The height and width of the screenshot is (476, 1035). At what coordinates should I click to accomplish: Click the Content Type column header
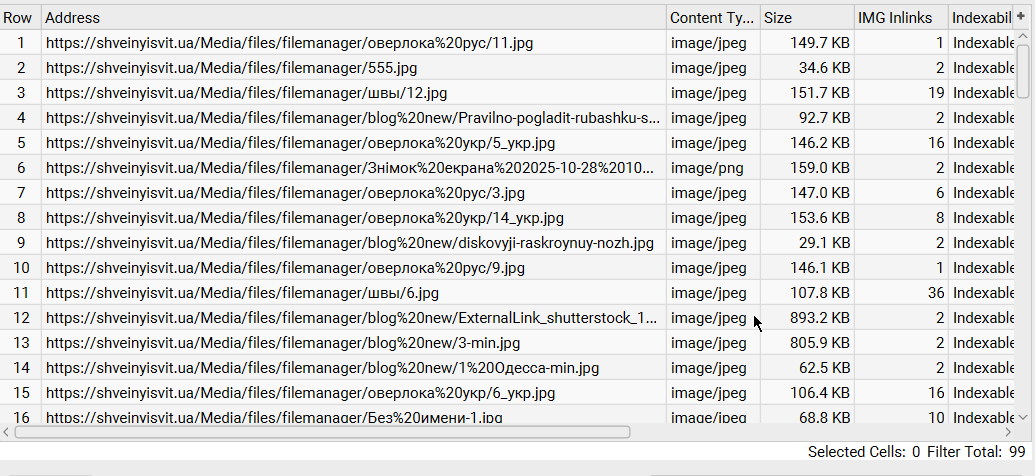713,18
